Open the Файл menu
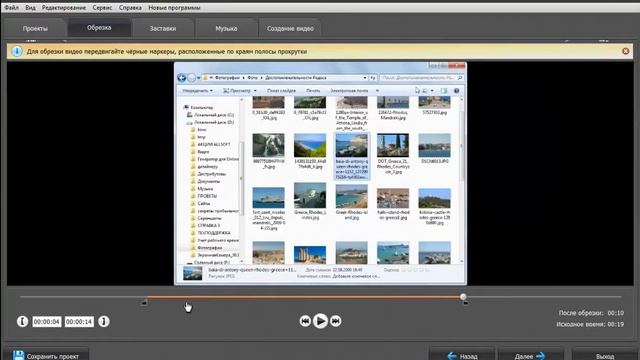 [11, 8]
